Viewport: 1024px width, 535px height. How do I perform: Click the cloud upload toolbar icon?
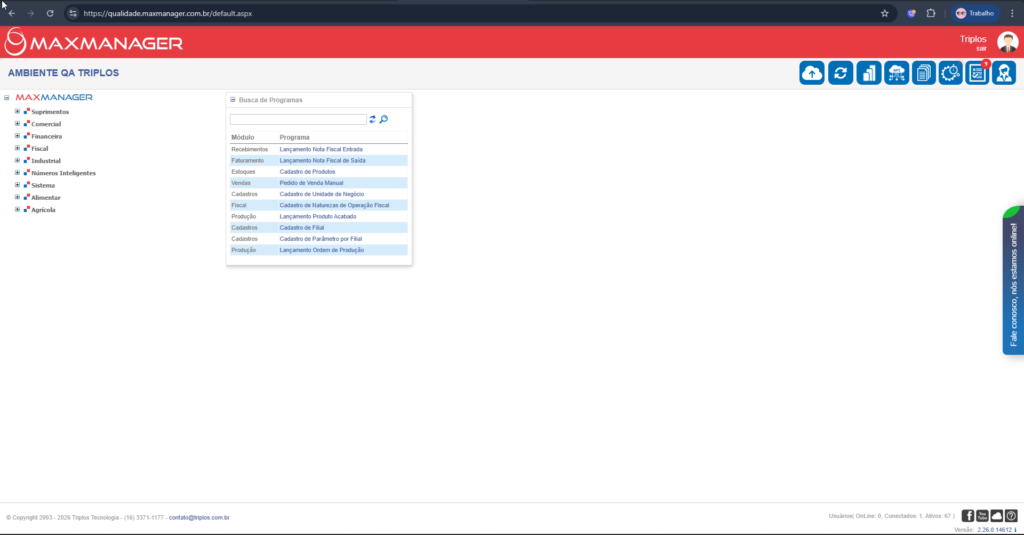pyautogui.click(x=812, y=73)
